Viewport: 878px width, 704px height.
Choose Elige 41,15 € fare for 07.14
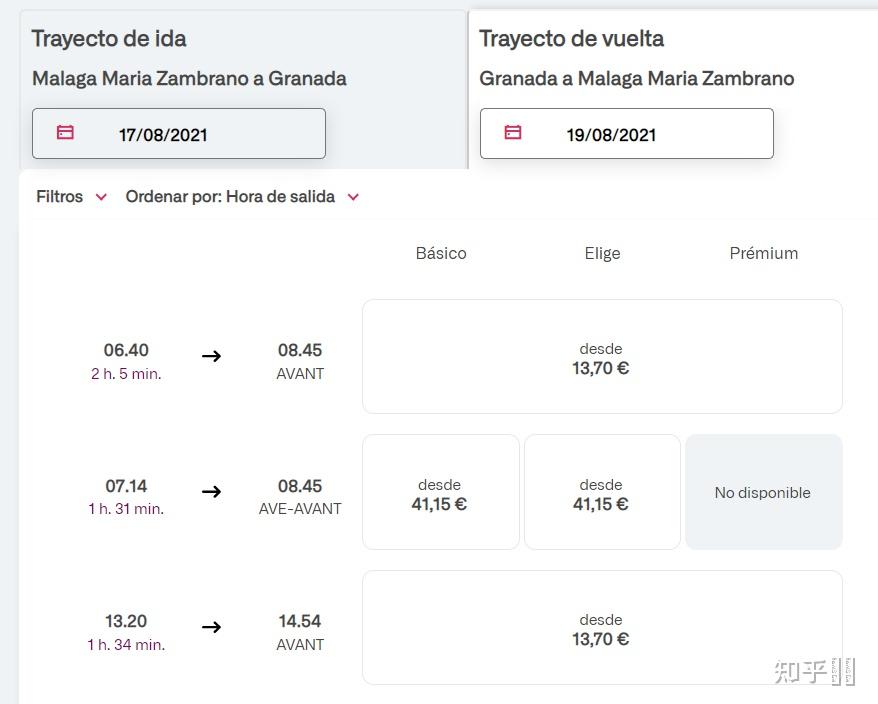(601, 493)
